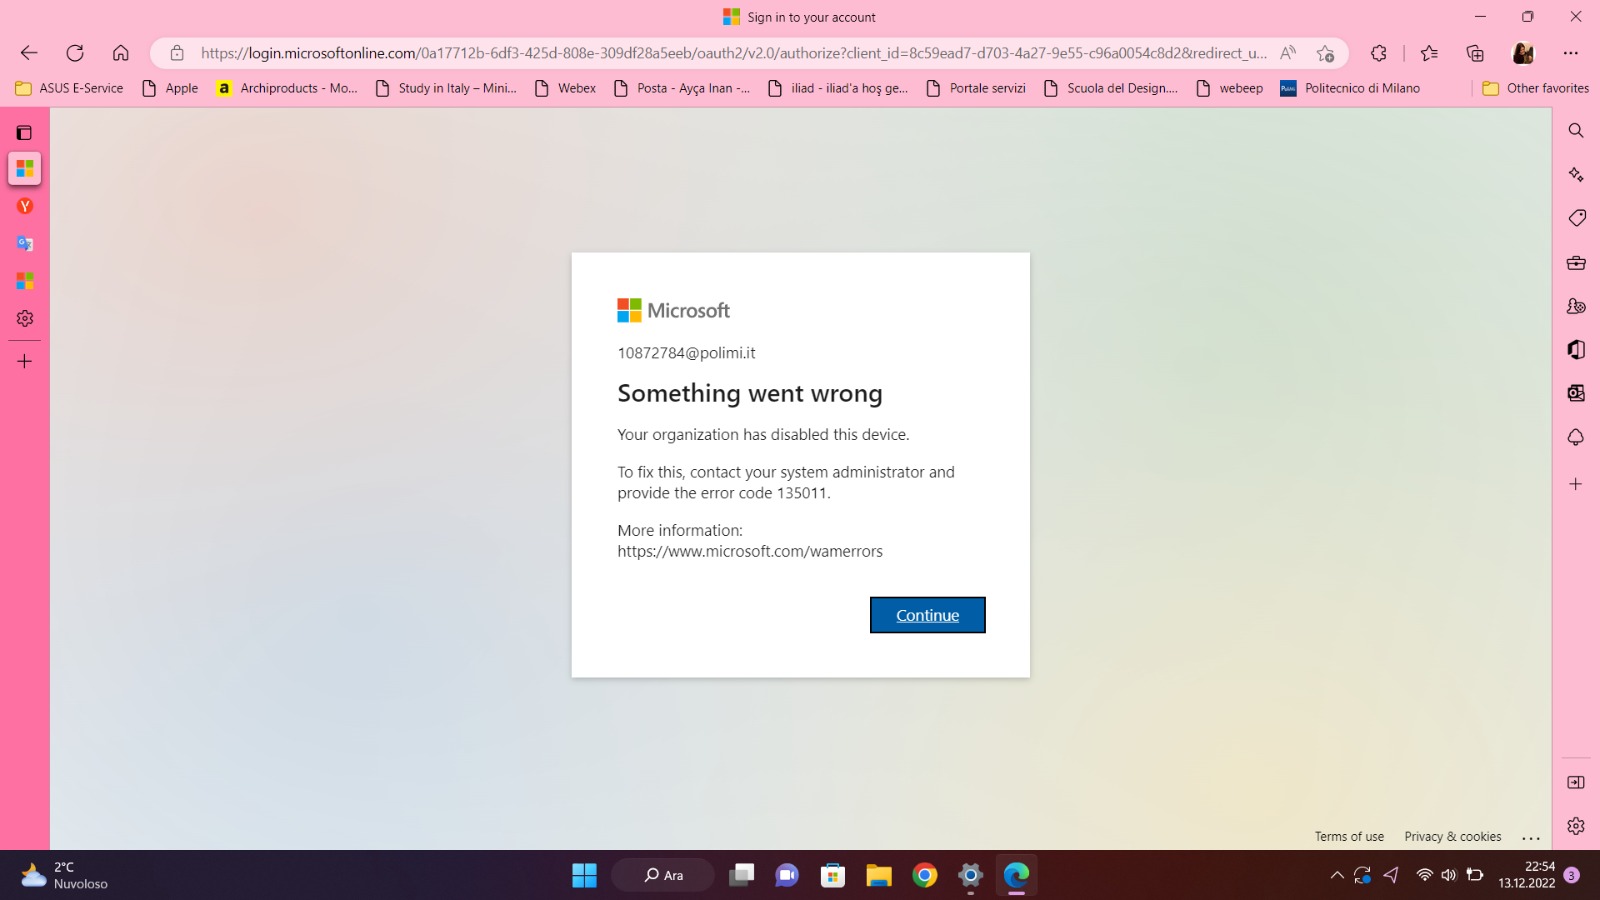Open the iliad bookmark
The height and width of the screenshot is (900, 1600).
pyautogui.click(x=838, y=88)
